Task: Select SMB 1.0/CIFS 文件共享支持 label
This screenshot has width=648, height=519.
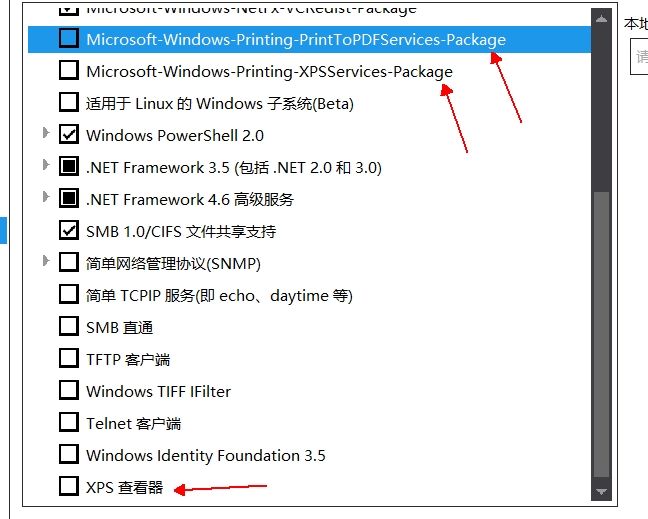Action: coord(181,232)
